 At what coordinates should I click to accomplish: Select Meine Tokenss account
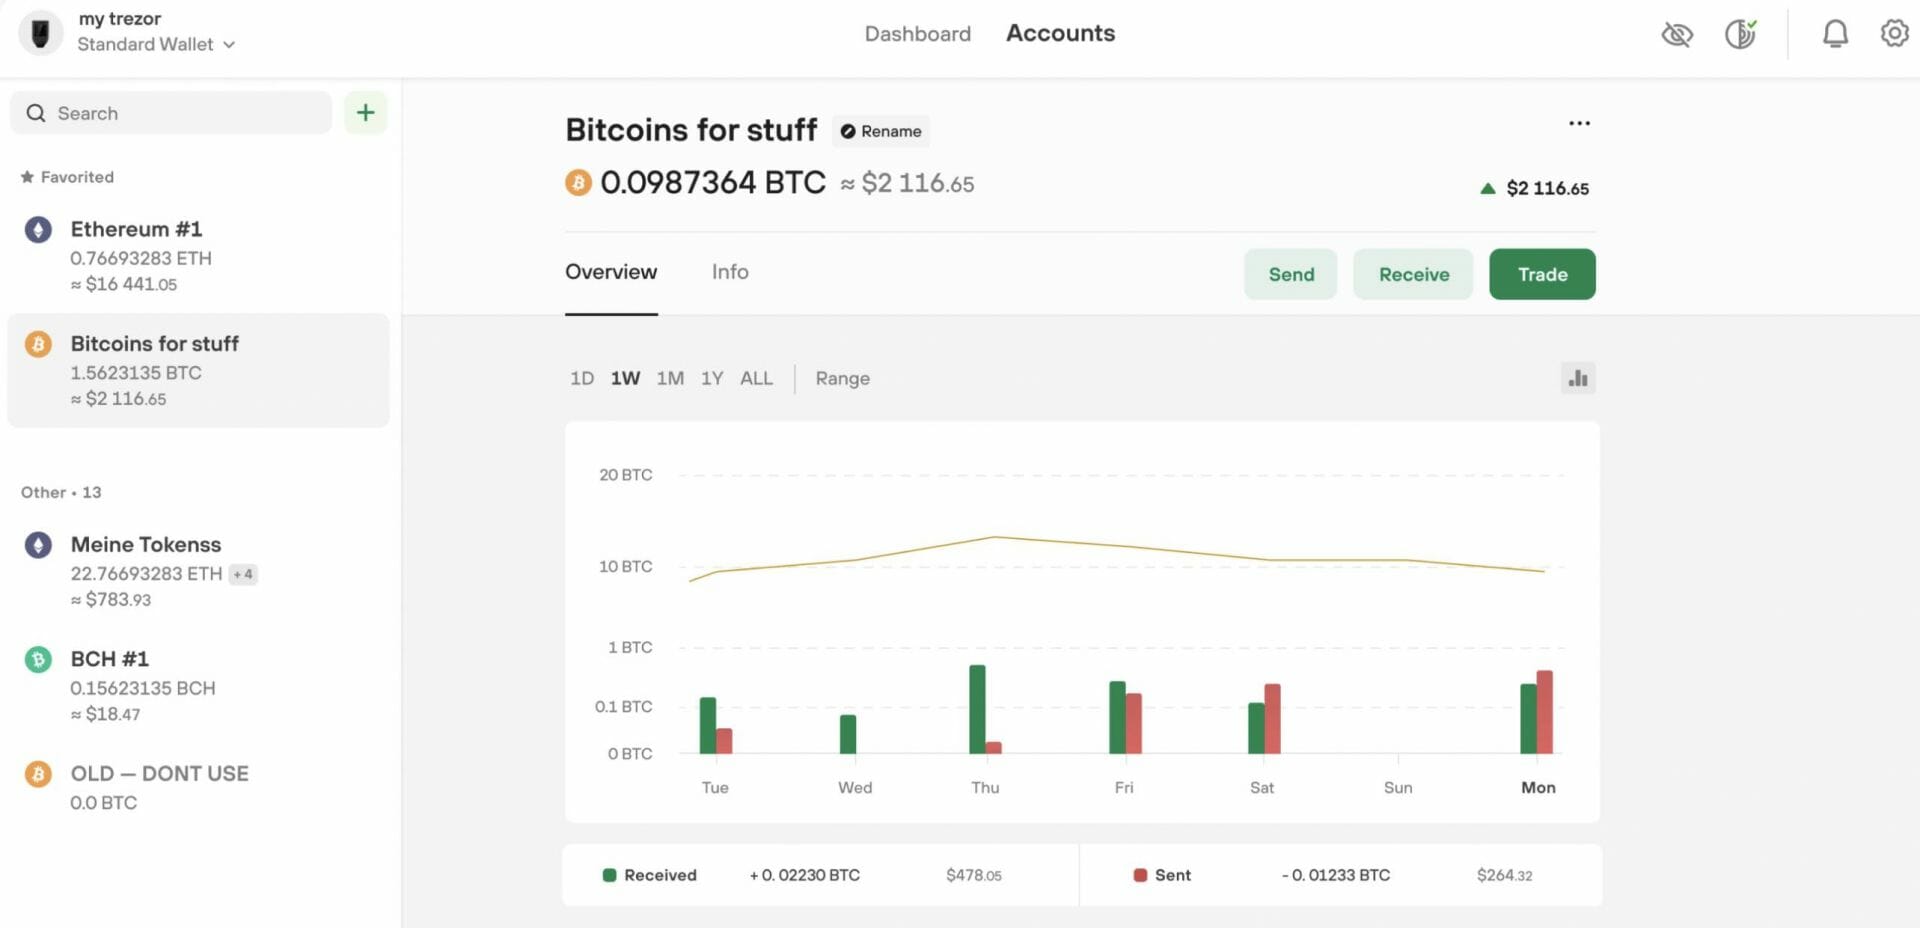click(x=198, y=571)
